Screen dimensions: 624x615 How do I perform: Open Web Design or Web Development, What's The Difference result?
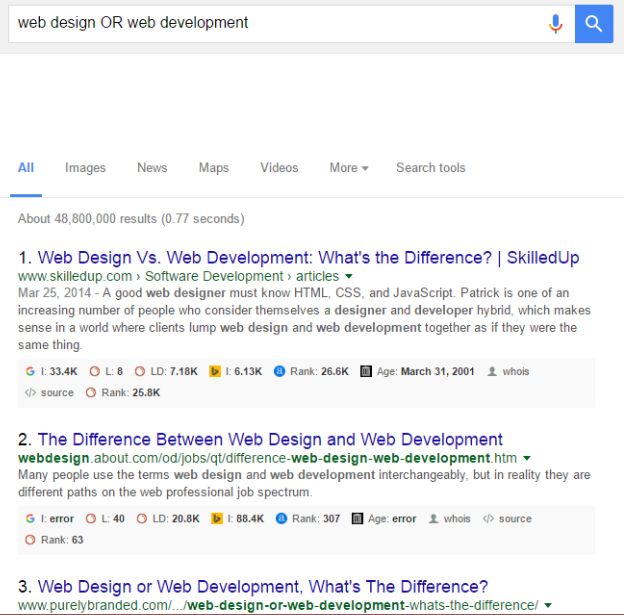[x=263, y=587]
